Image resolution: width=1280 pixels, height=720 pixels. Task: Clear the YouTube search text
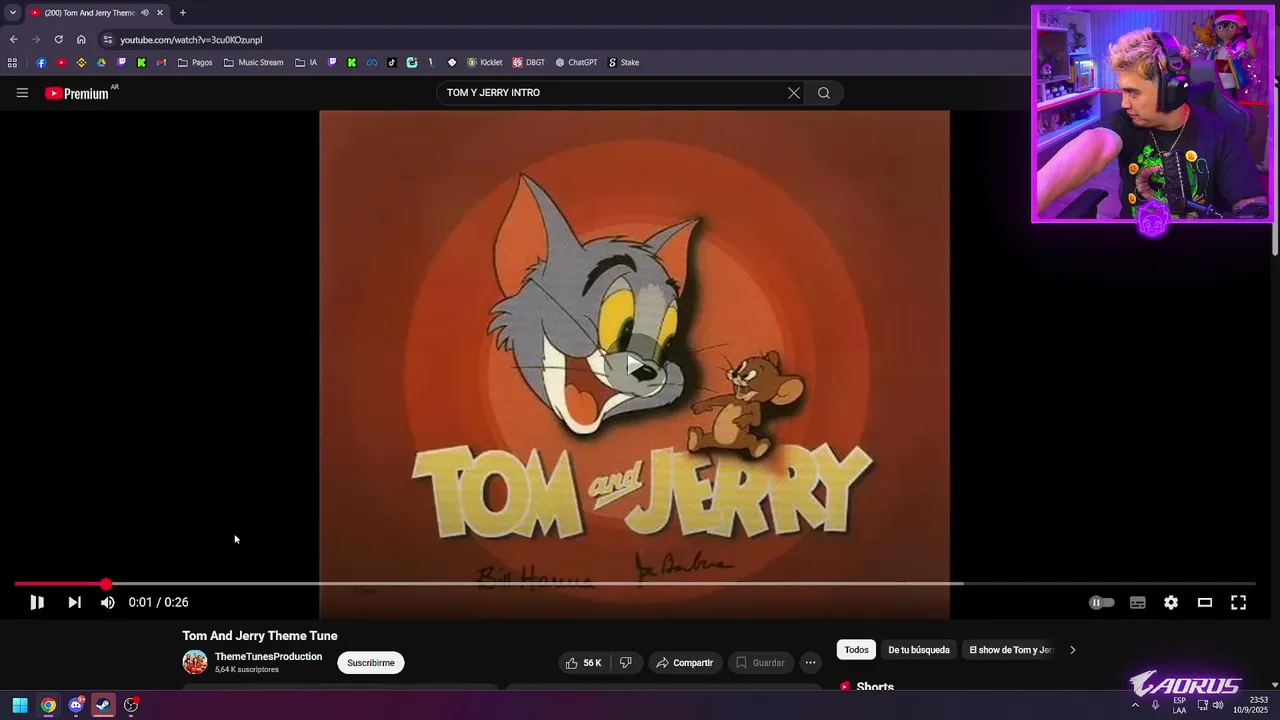point(794,93)
